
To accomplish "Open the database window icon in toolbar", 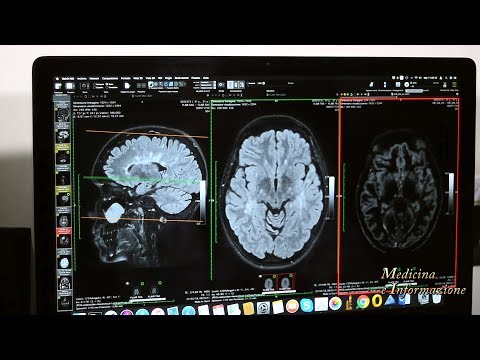I will (x=58, y=86).
